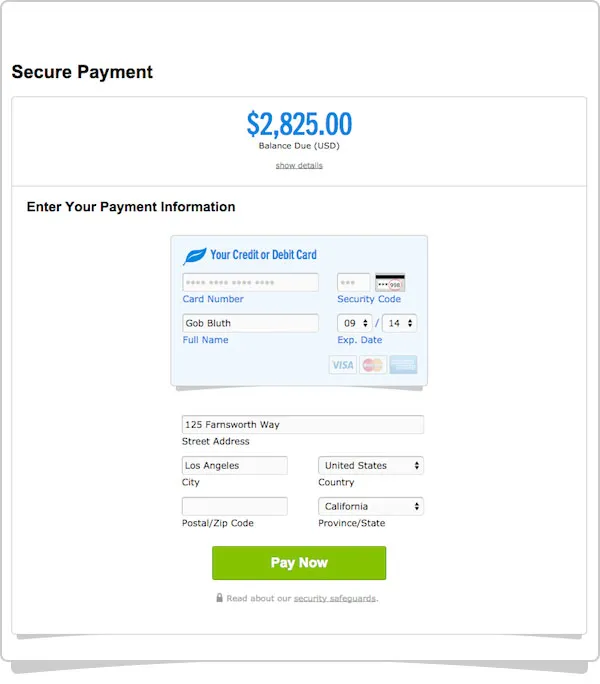Open the Province/State dropdown showing California
Screen dimensions: 600x684
370,507
